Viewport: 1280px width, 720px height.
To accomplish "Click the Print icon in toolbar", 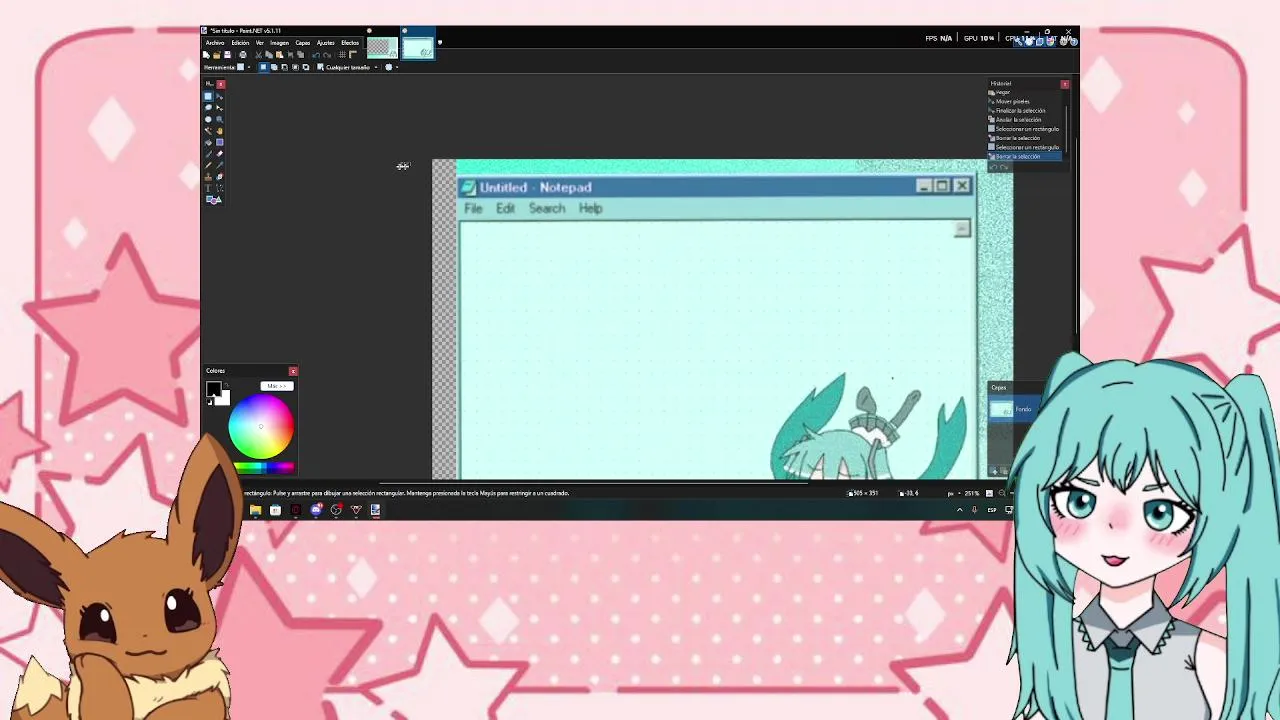I will 243,54.
